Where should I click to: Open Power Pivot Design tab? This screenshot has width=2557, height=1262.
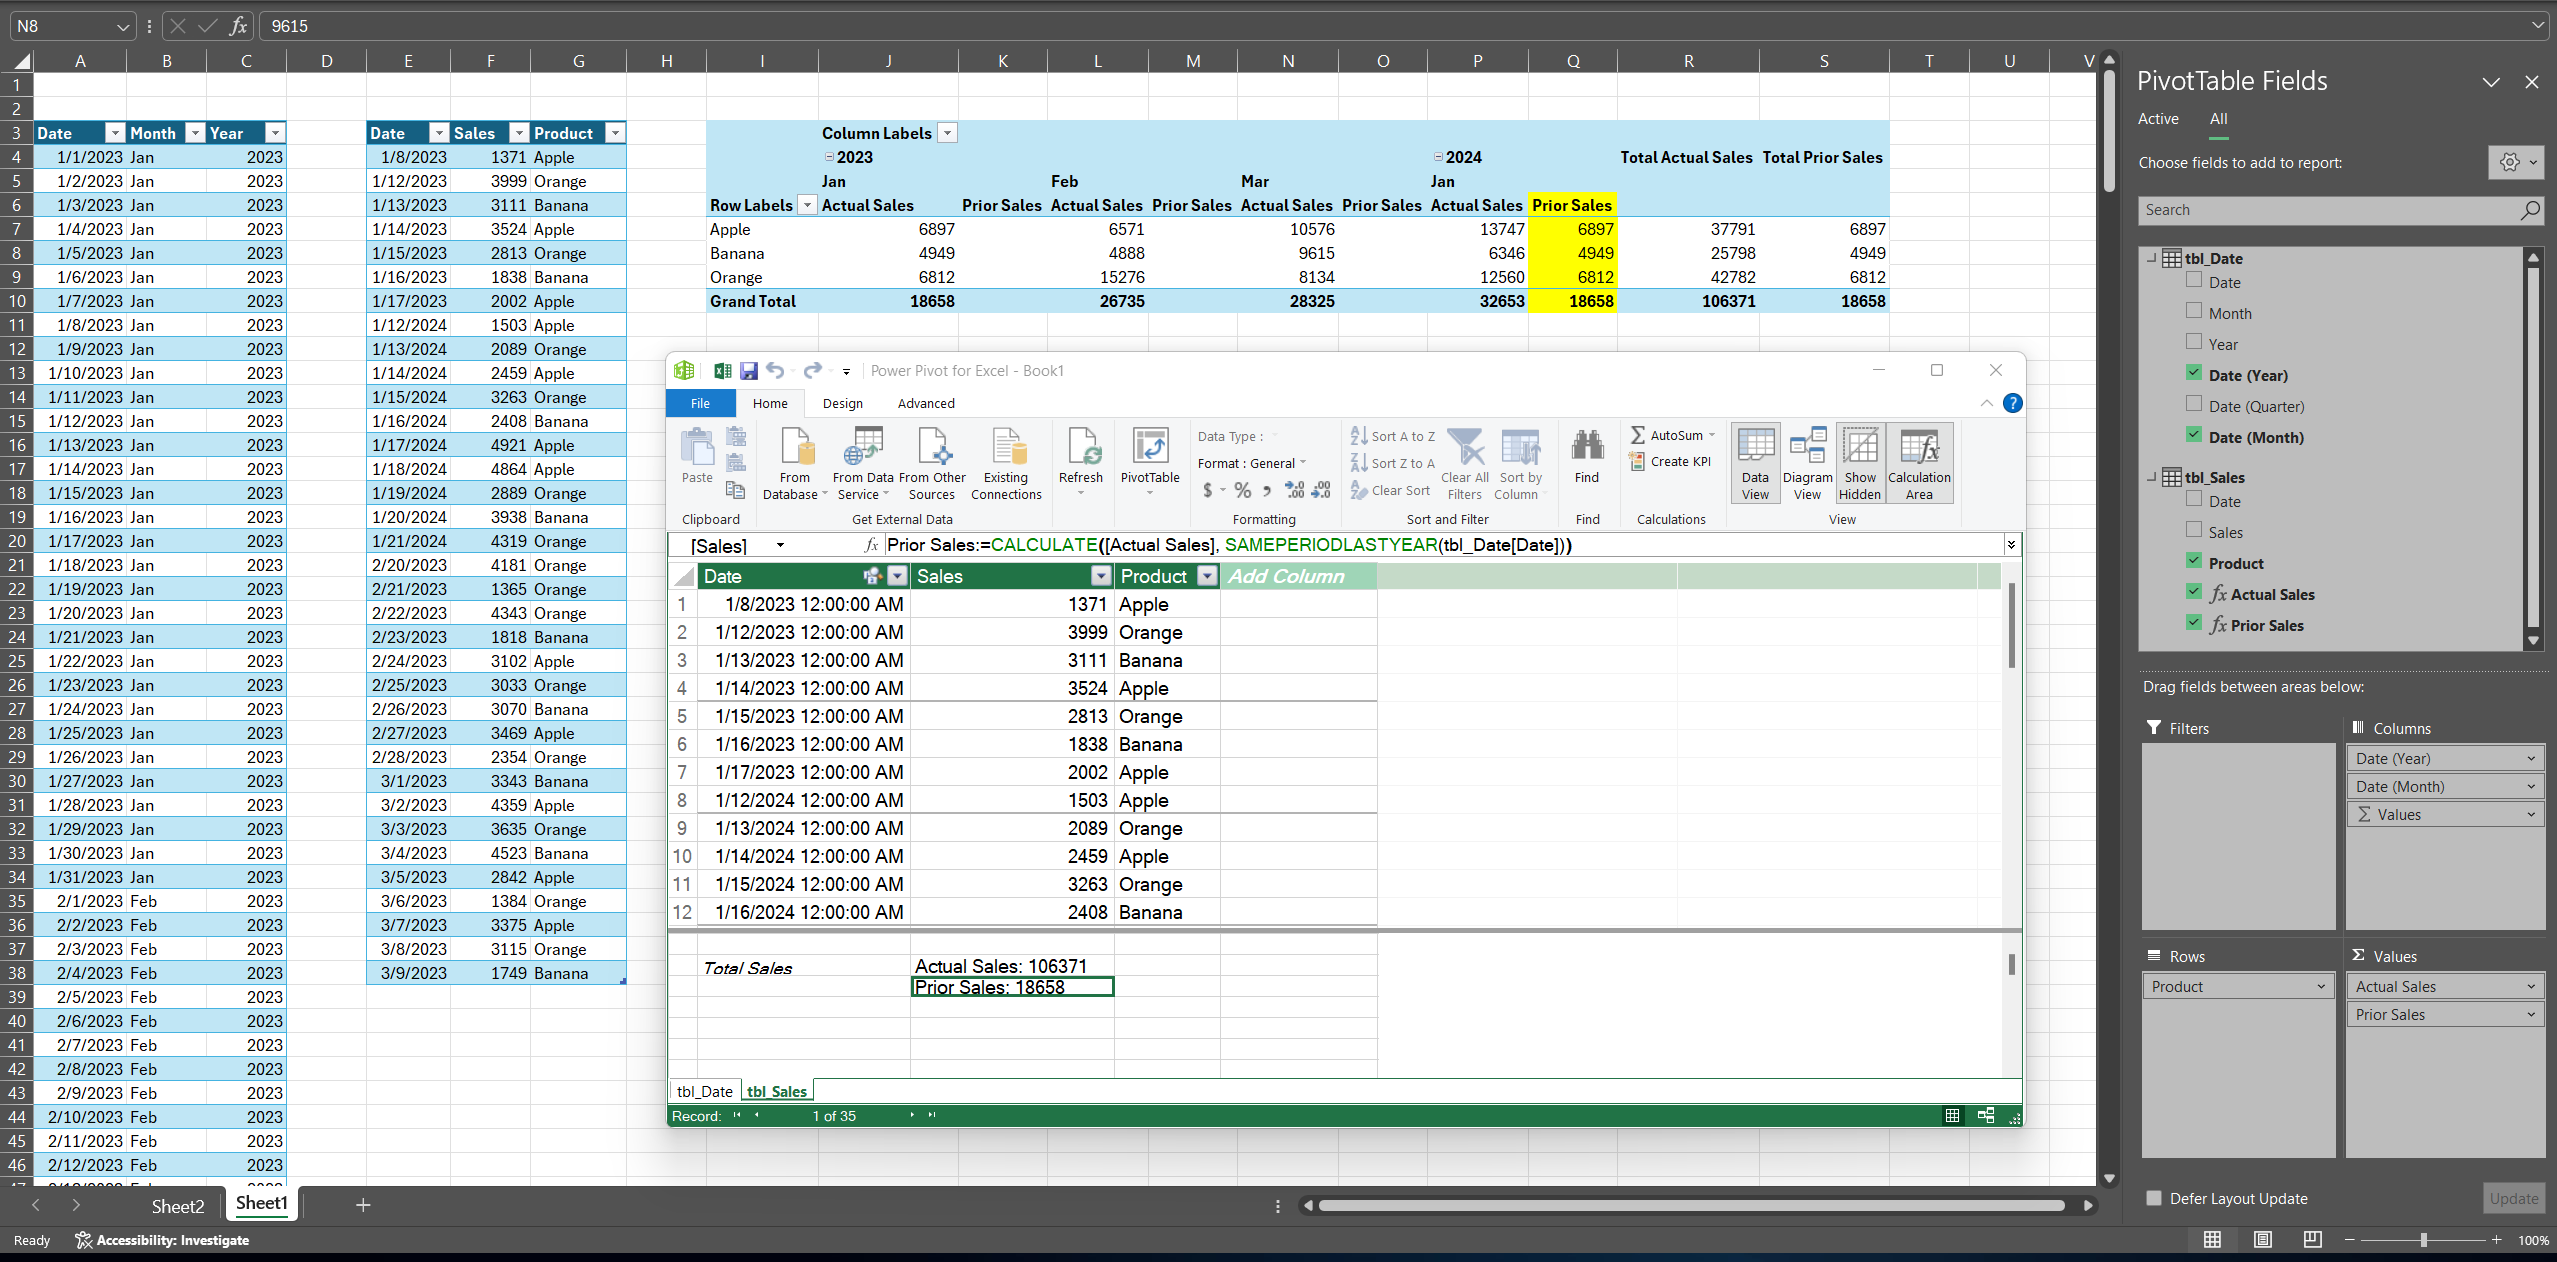[x=842, y=403]
